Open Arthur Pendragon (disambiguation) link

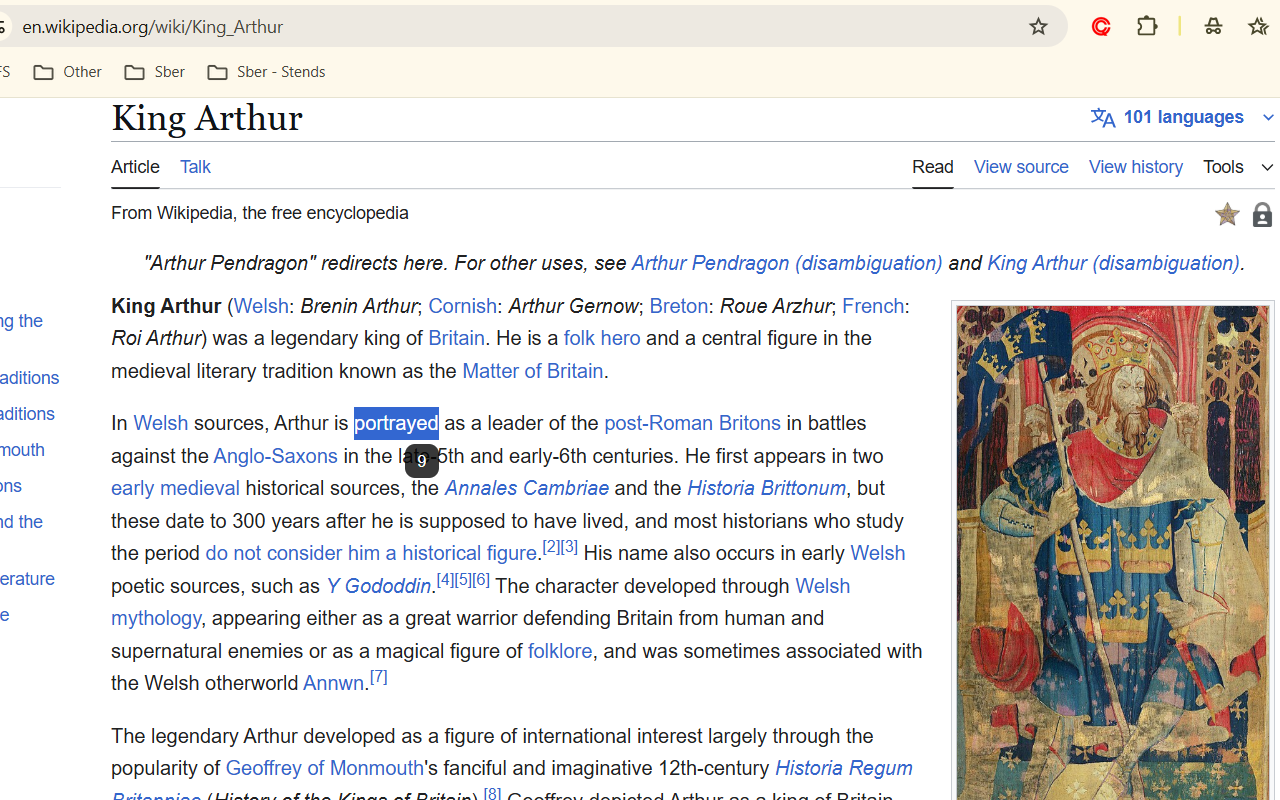coord(787,263)
